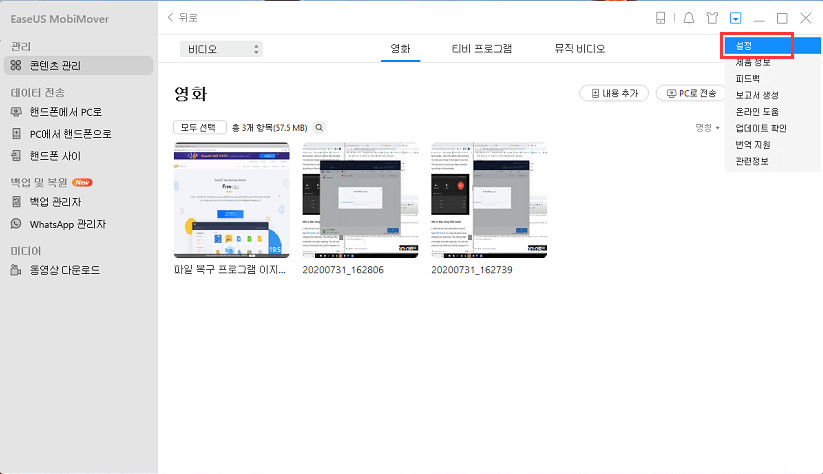823x474 pixels.
Task: Open the 명칭 sort dropdown
Action: click(x=708, y=128)
